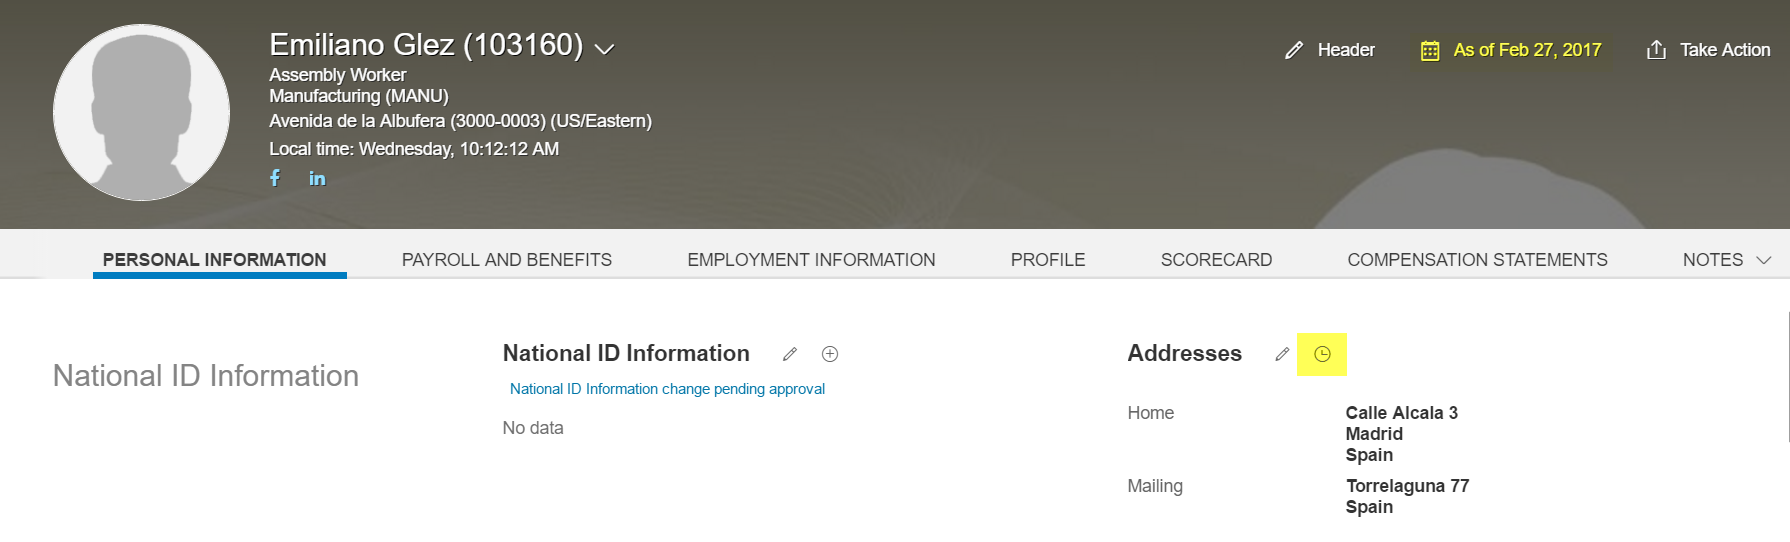This screenshot has height=542, width=1790.
Task: Expand the chevron next to NOTES tab
Action: [x=1764, y=260]
